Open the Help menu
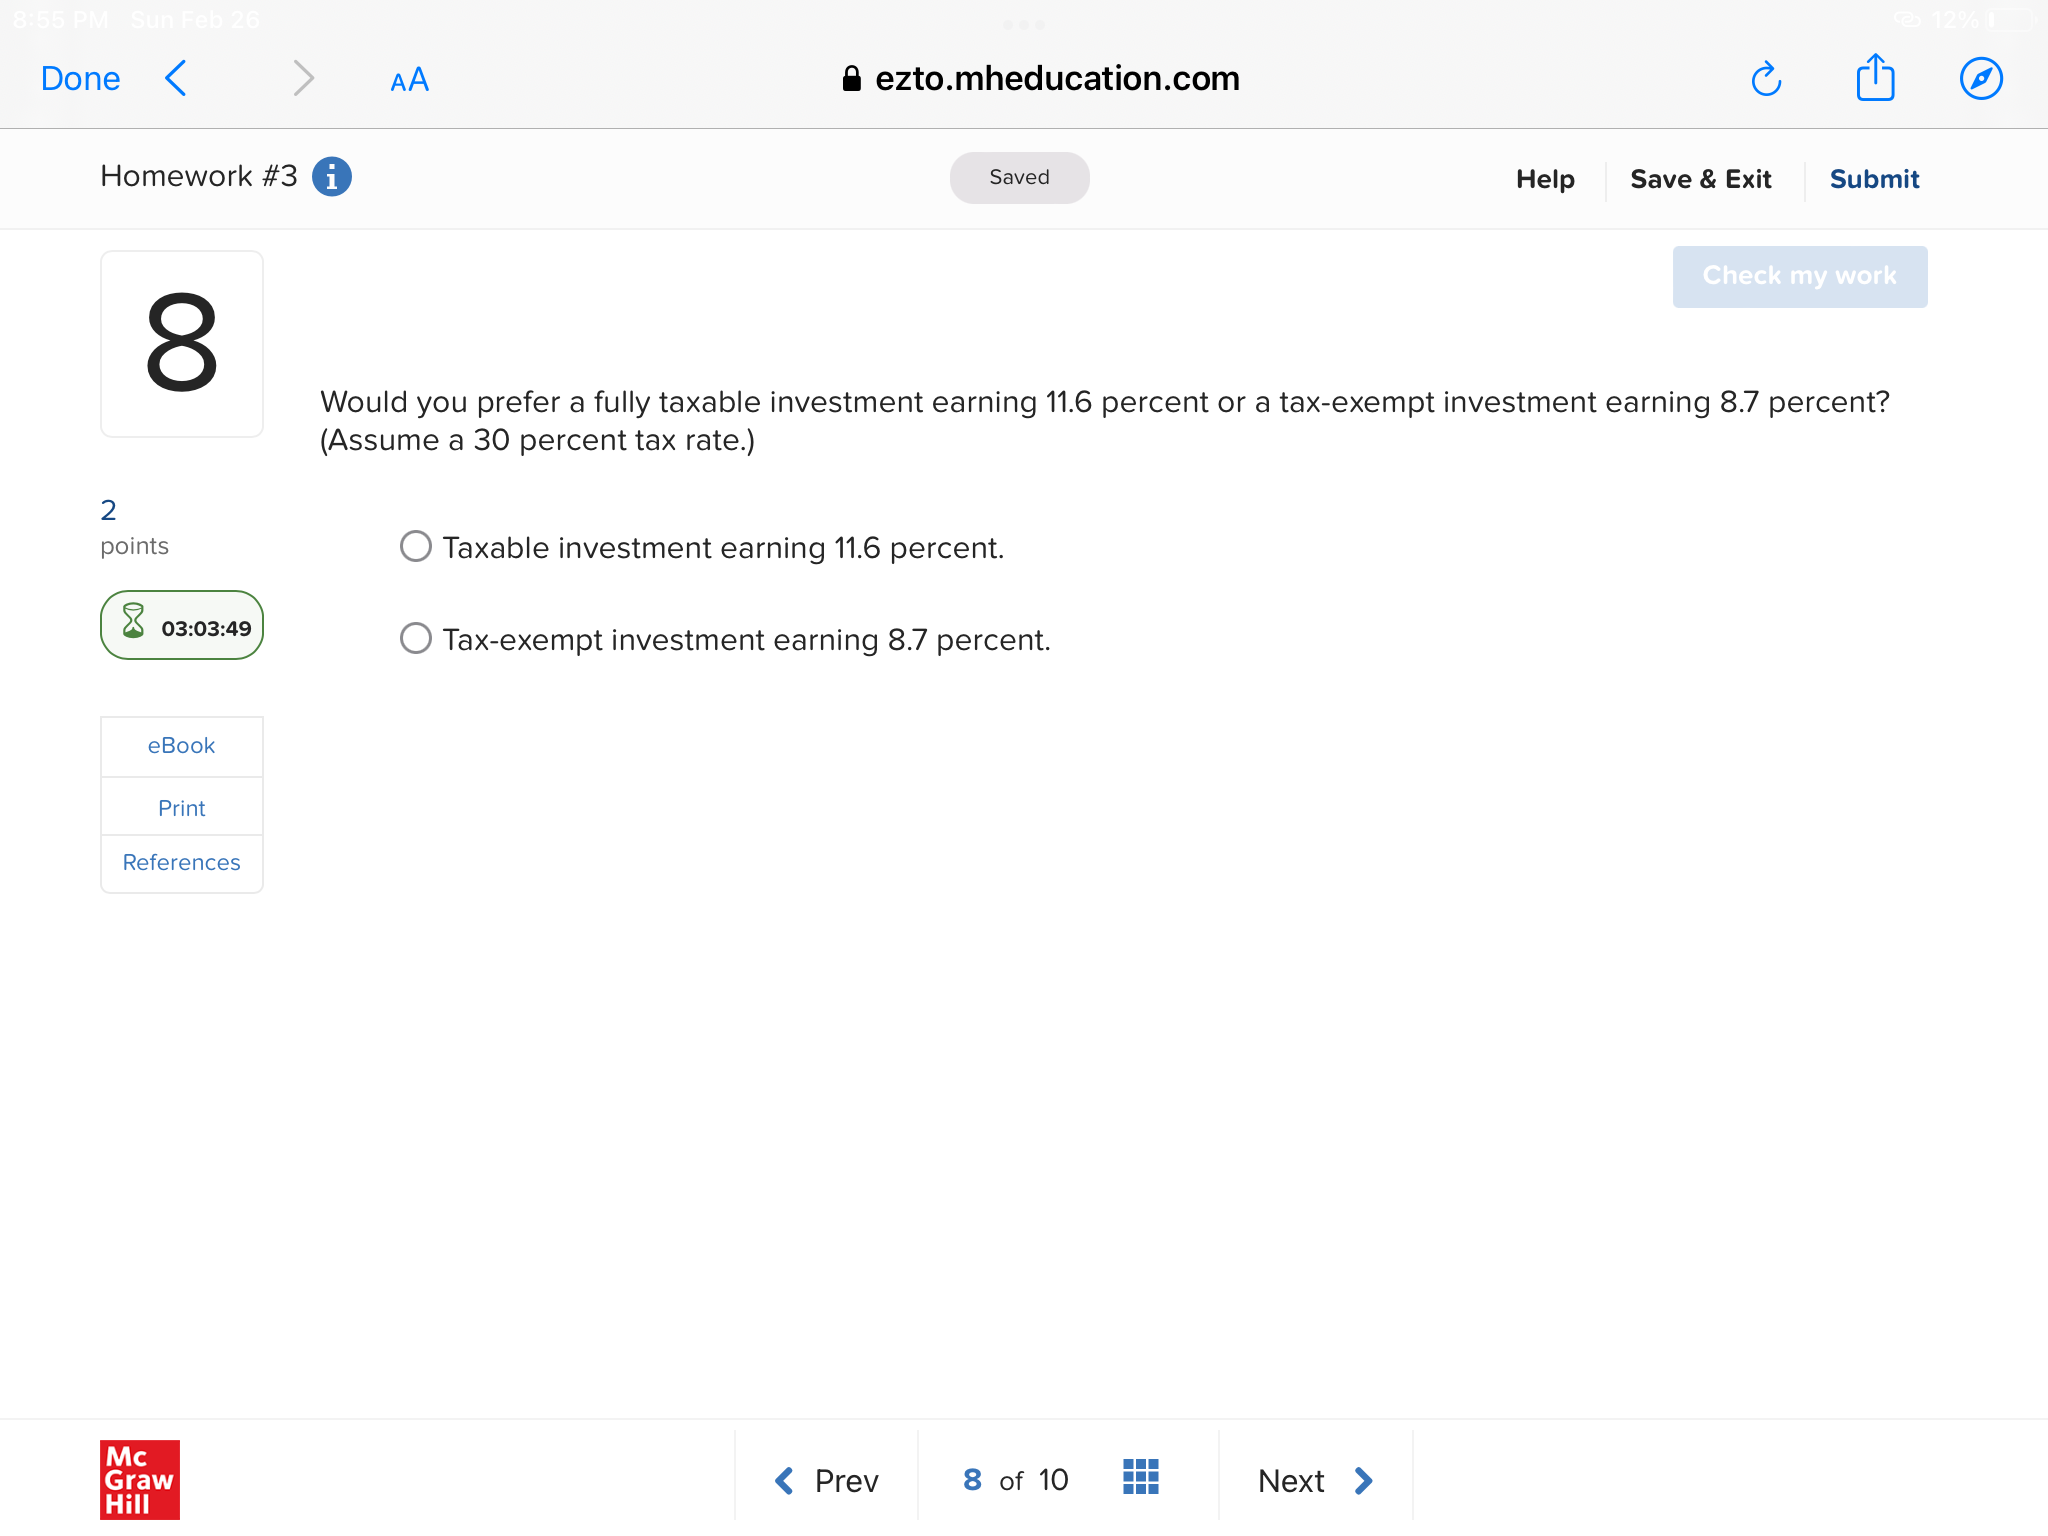 pyautogui.click(x=1545, y=179)
